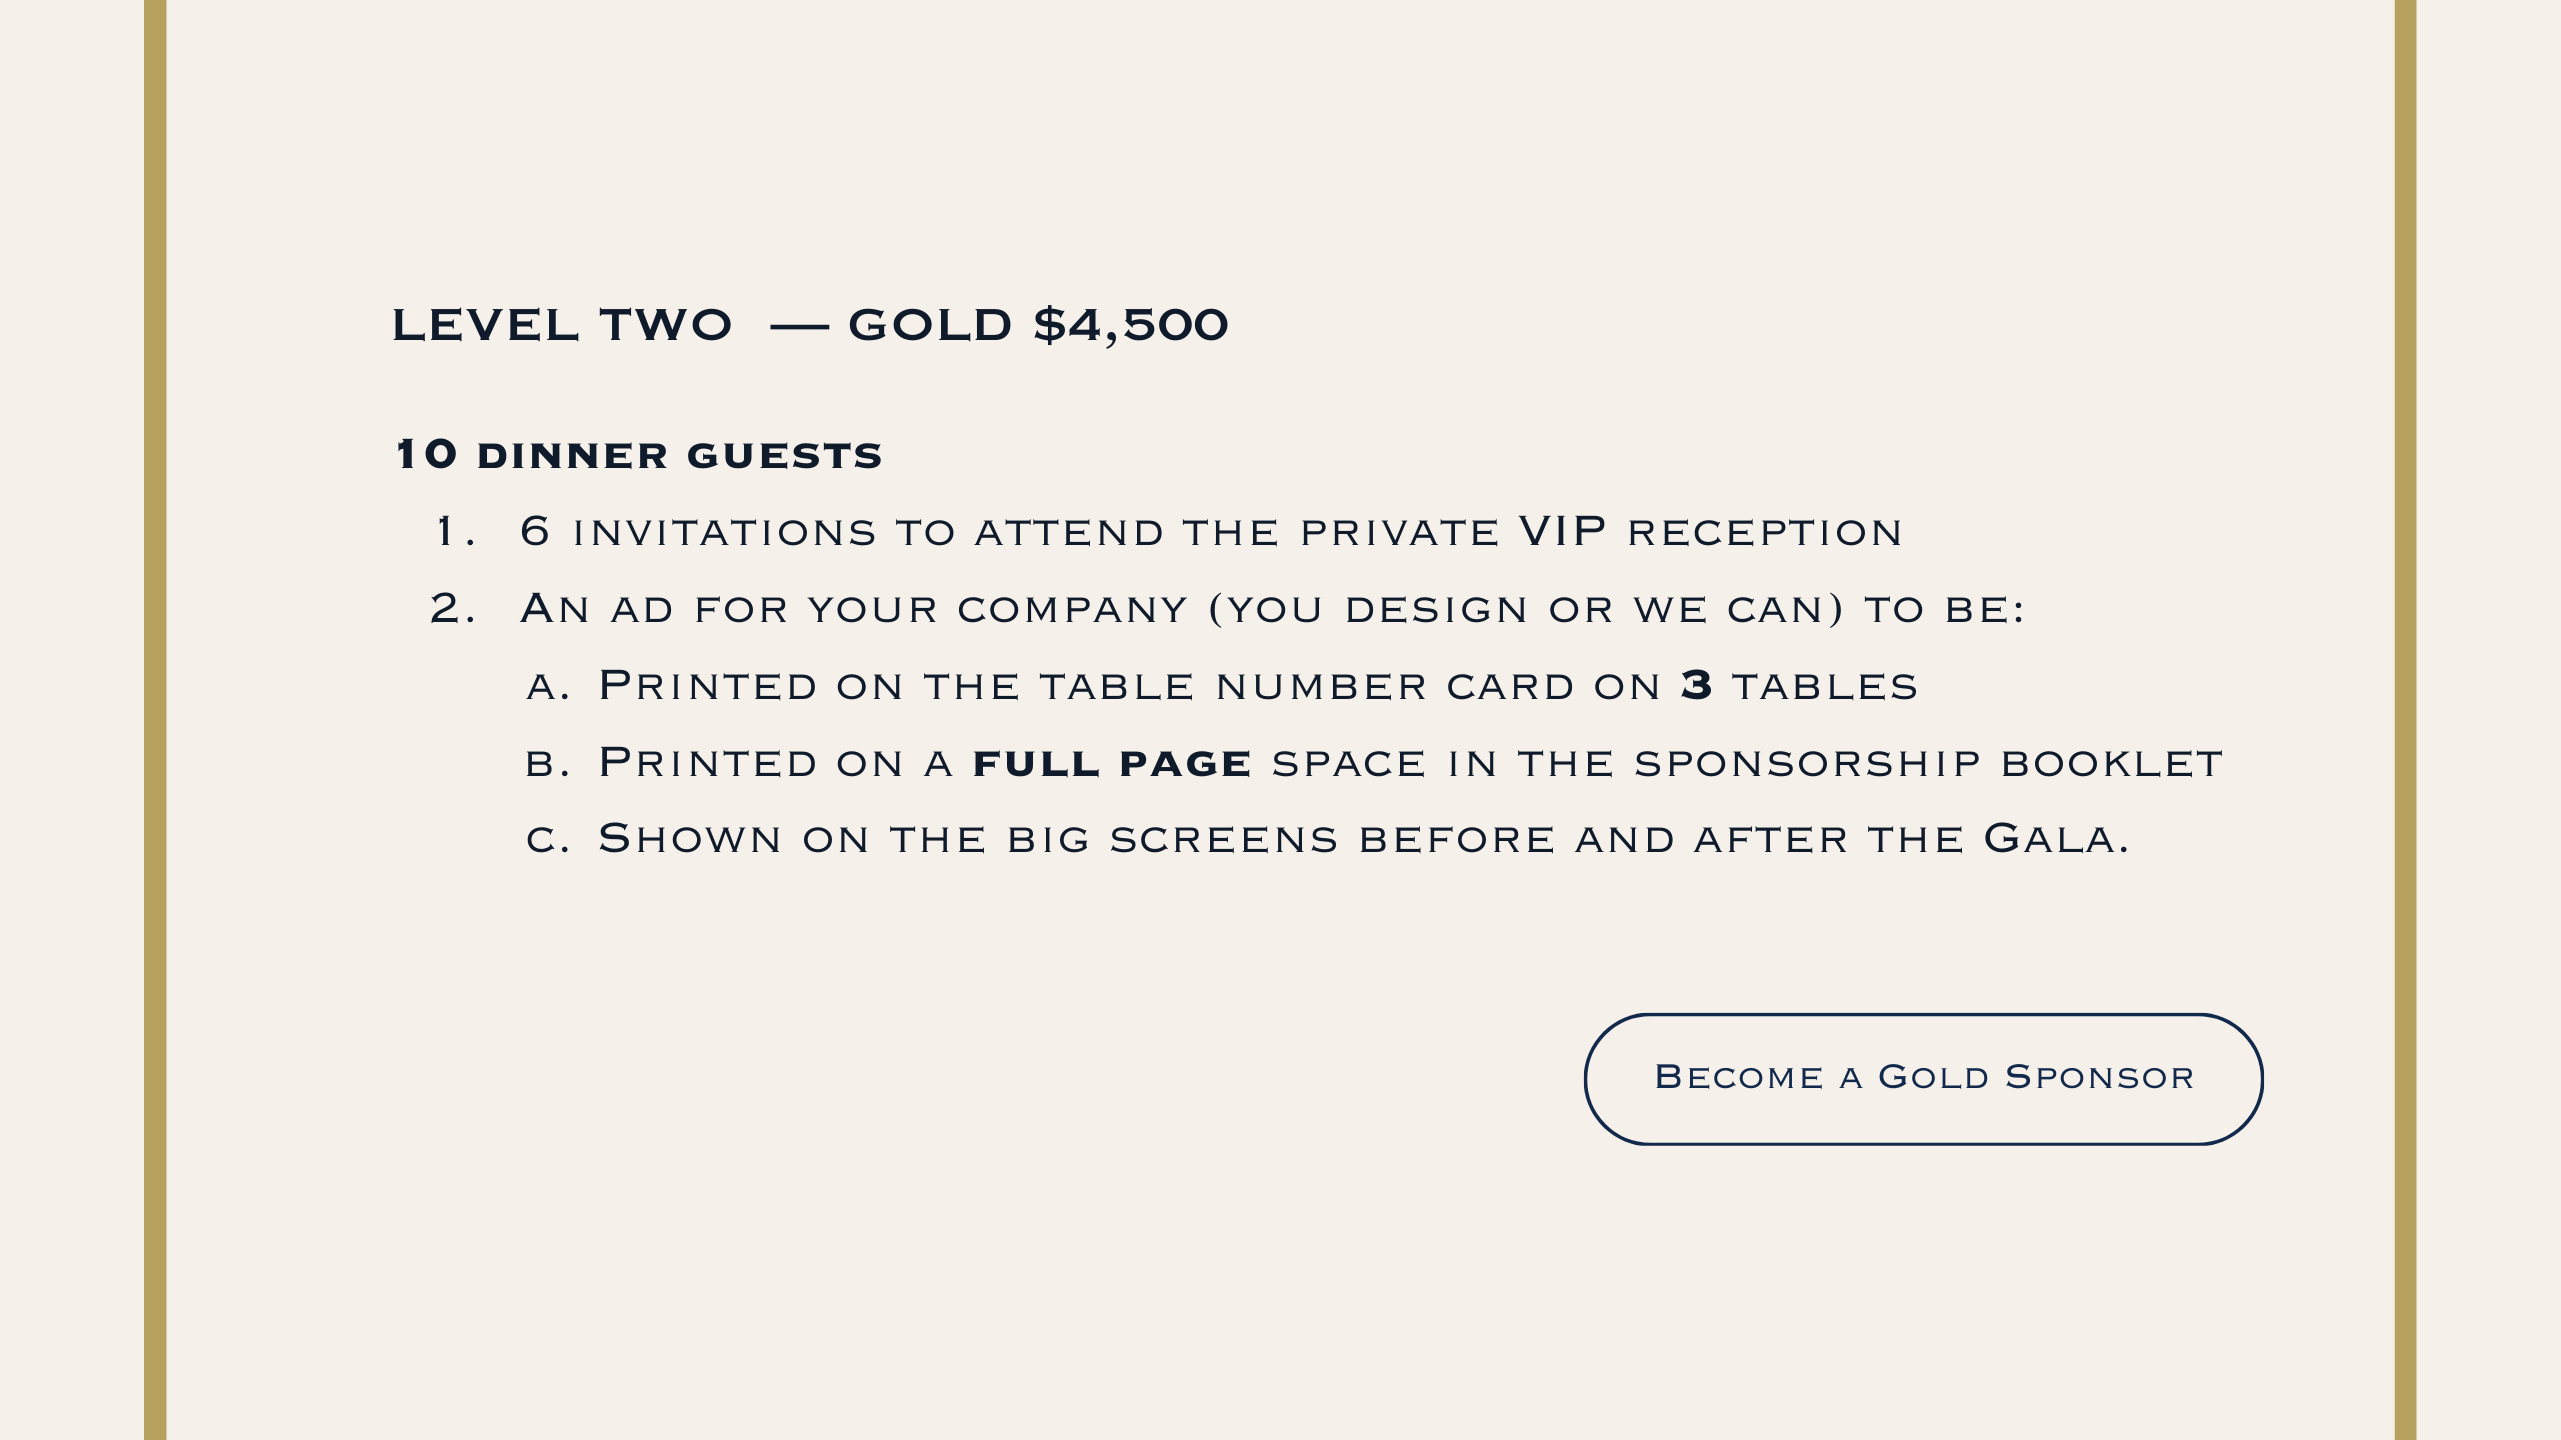Viewport: 2561px width, 1440px height.
Task: Click the 10 dinner guests subheading
Action: click(639, 455)
